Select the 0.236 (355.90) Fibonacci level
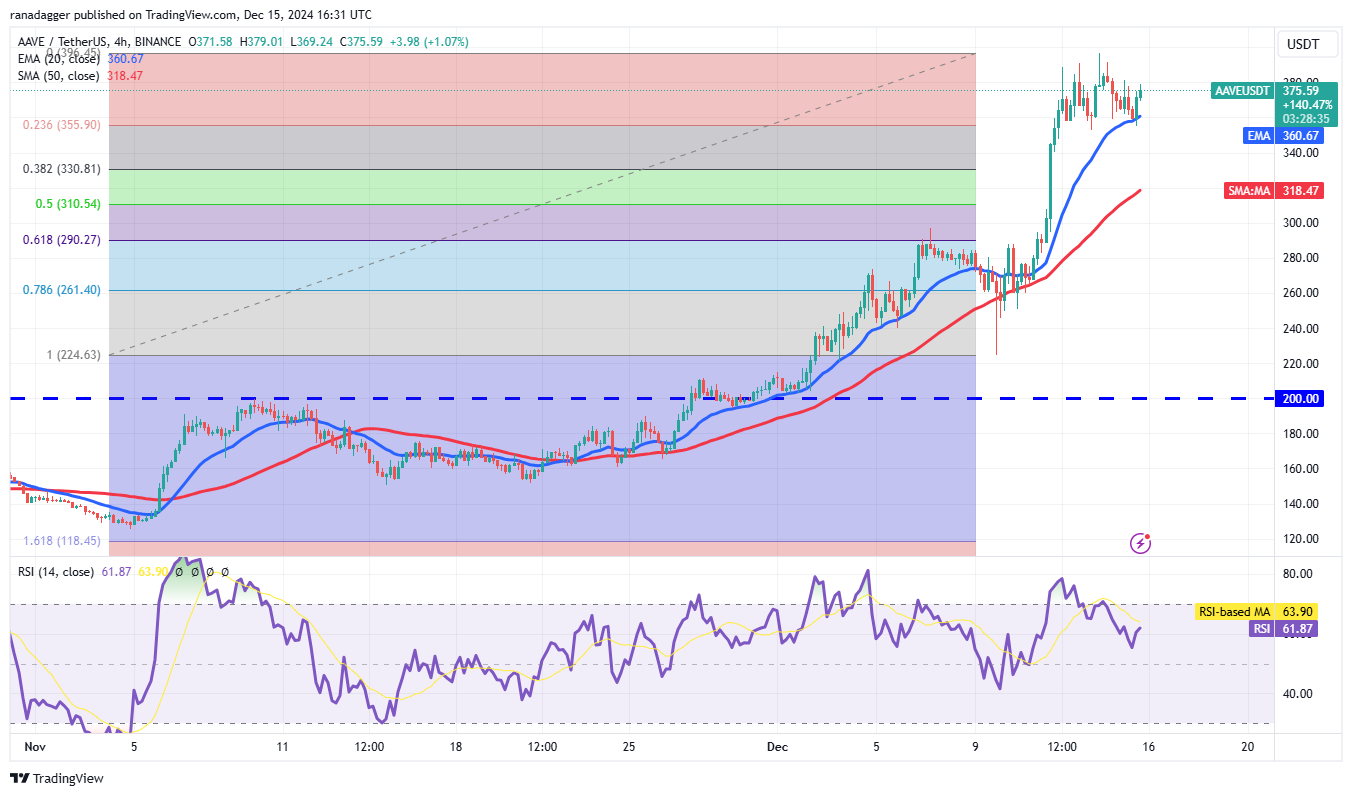 pyautogui.click(x=59, y=125)
